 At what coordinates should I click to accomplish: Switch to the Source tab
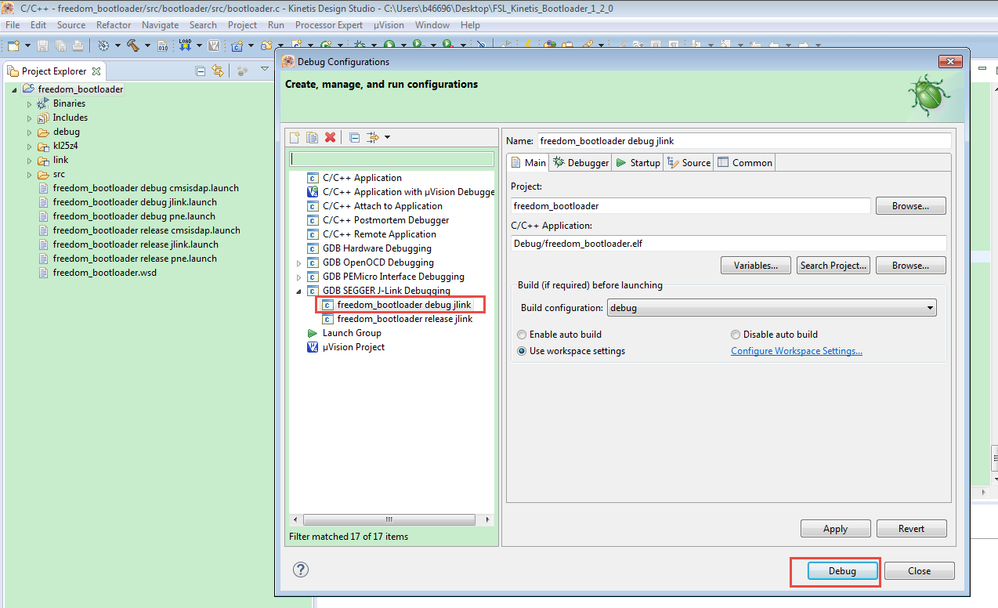click(x=689, y=162)
